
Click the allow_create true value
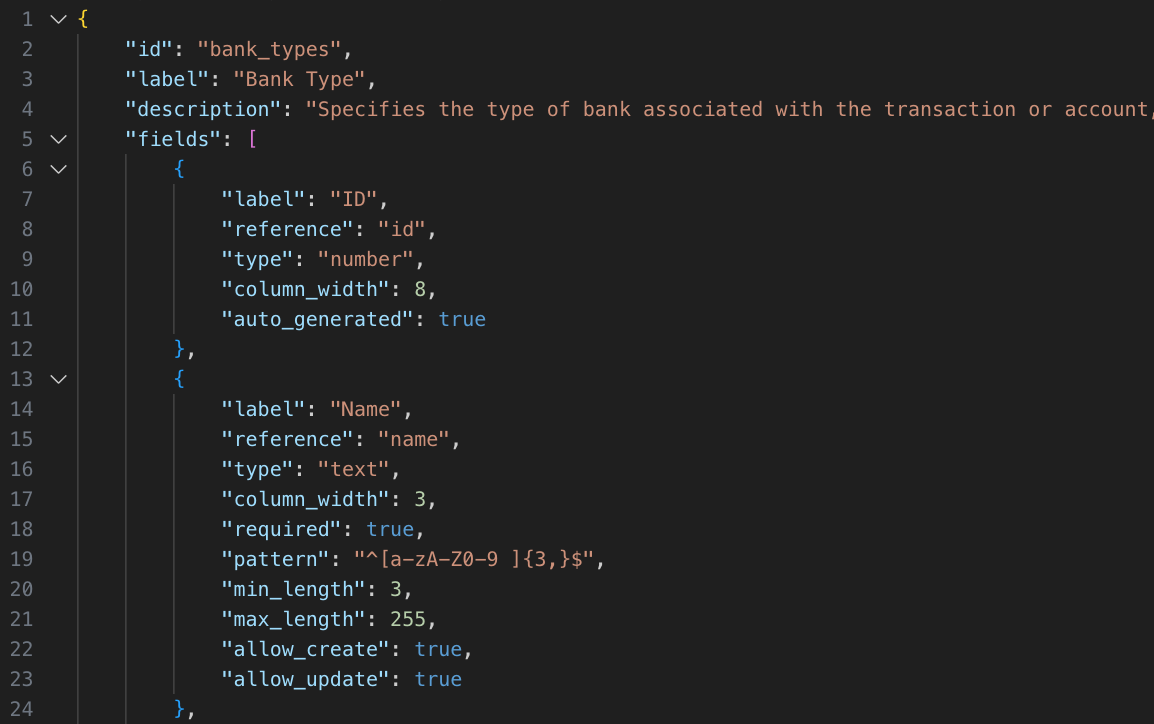coord(439,649)
